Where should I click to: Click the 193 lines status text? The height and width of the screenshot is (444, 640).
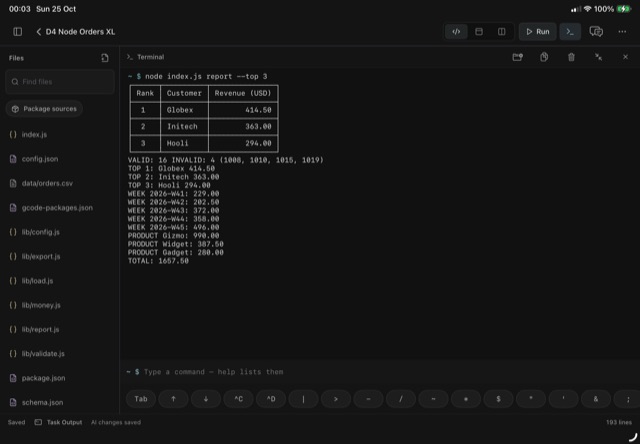[x=619, y=422]
